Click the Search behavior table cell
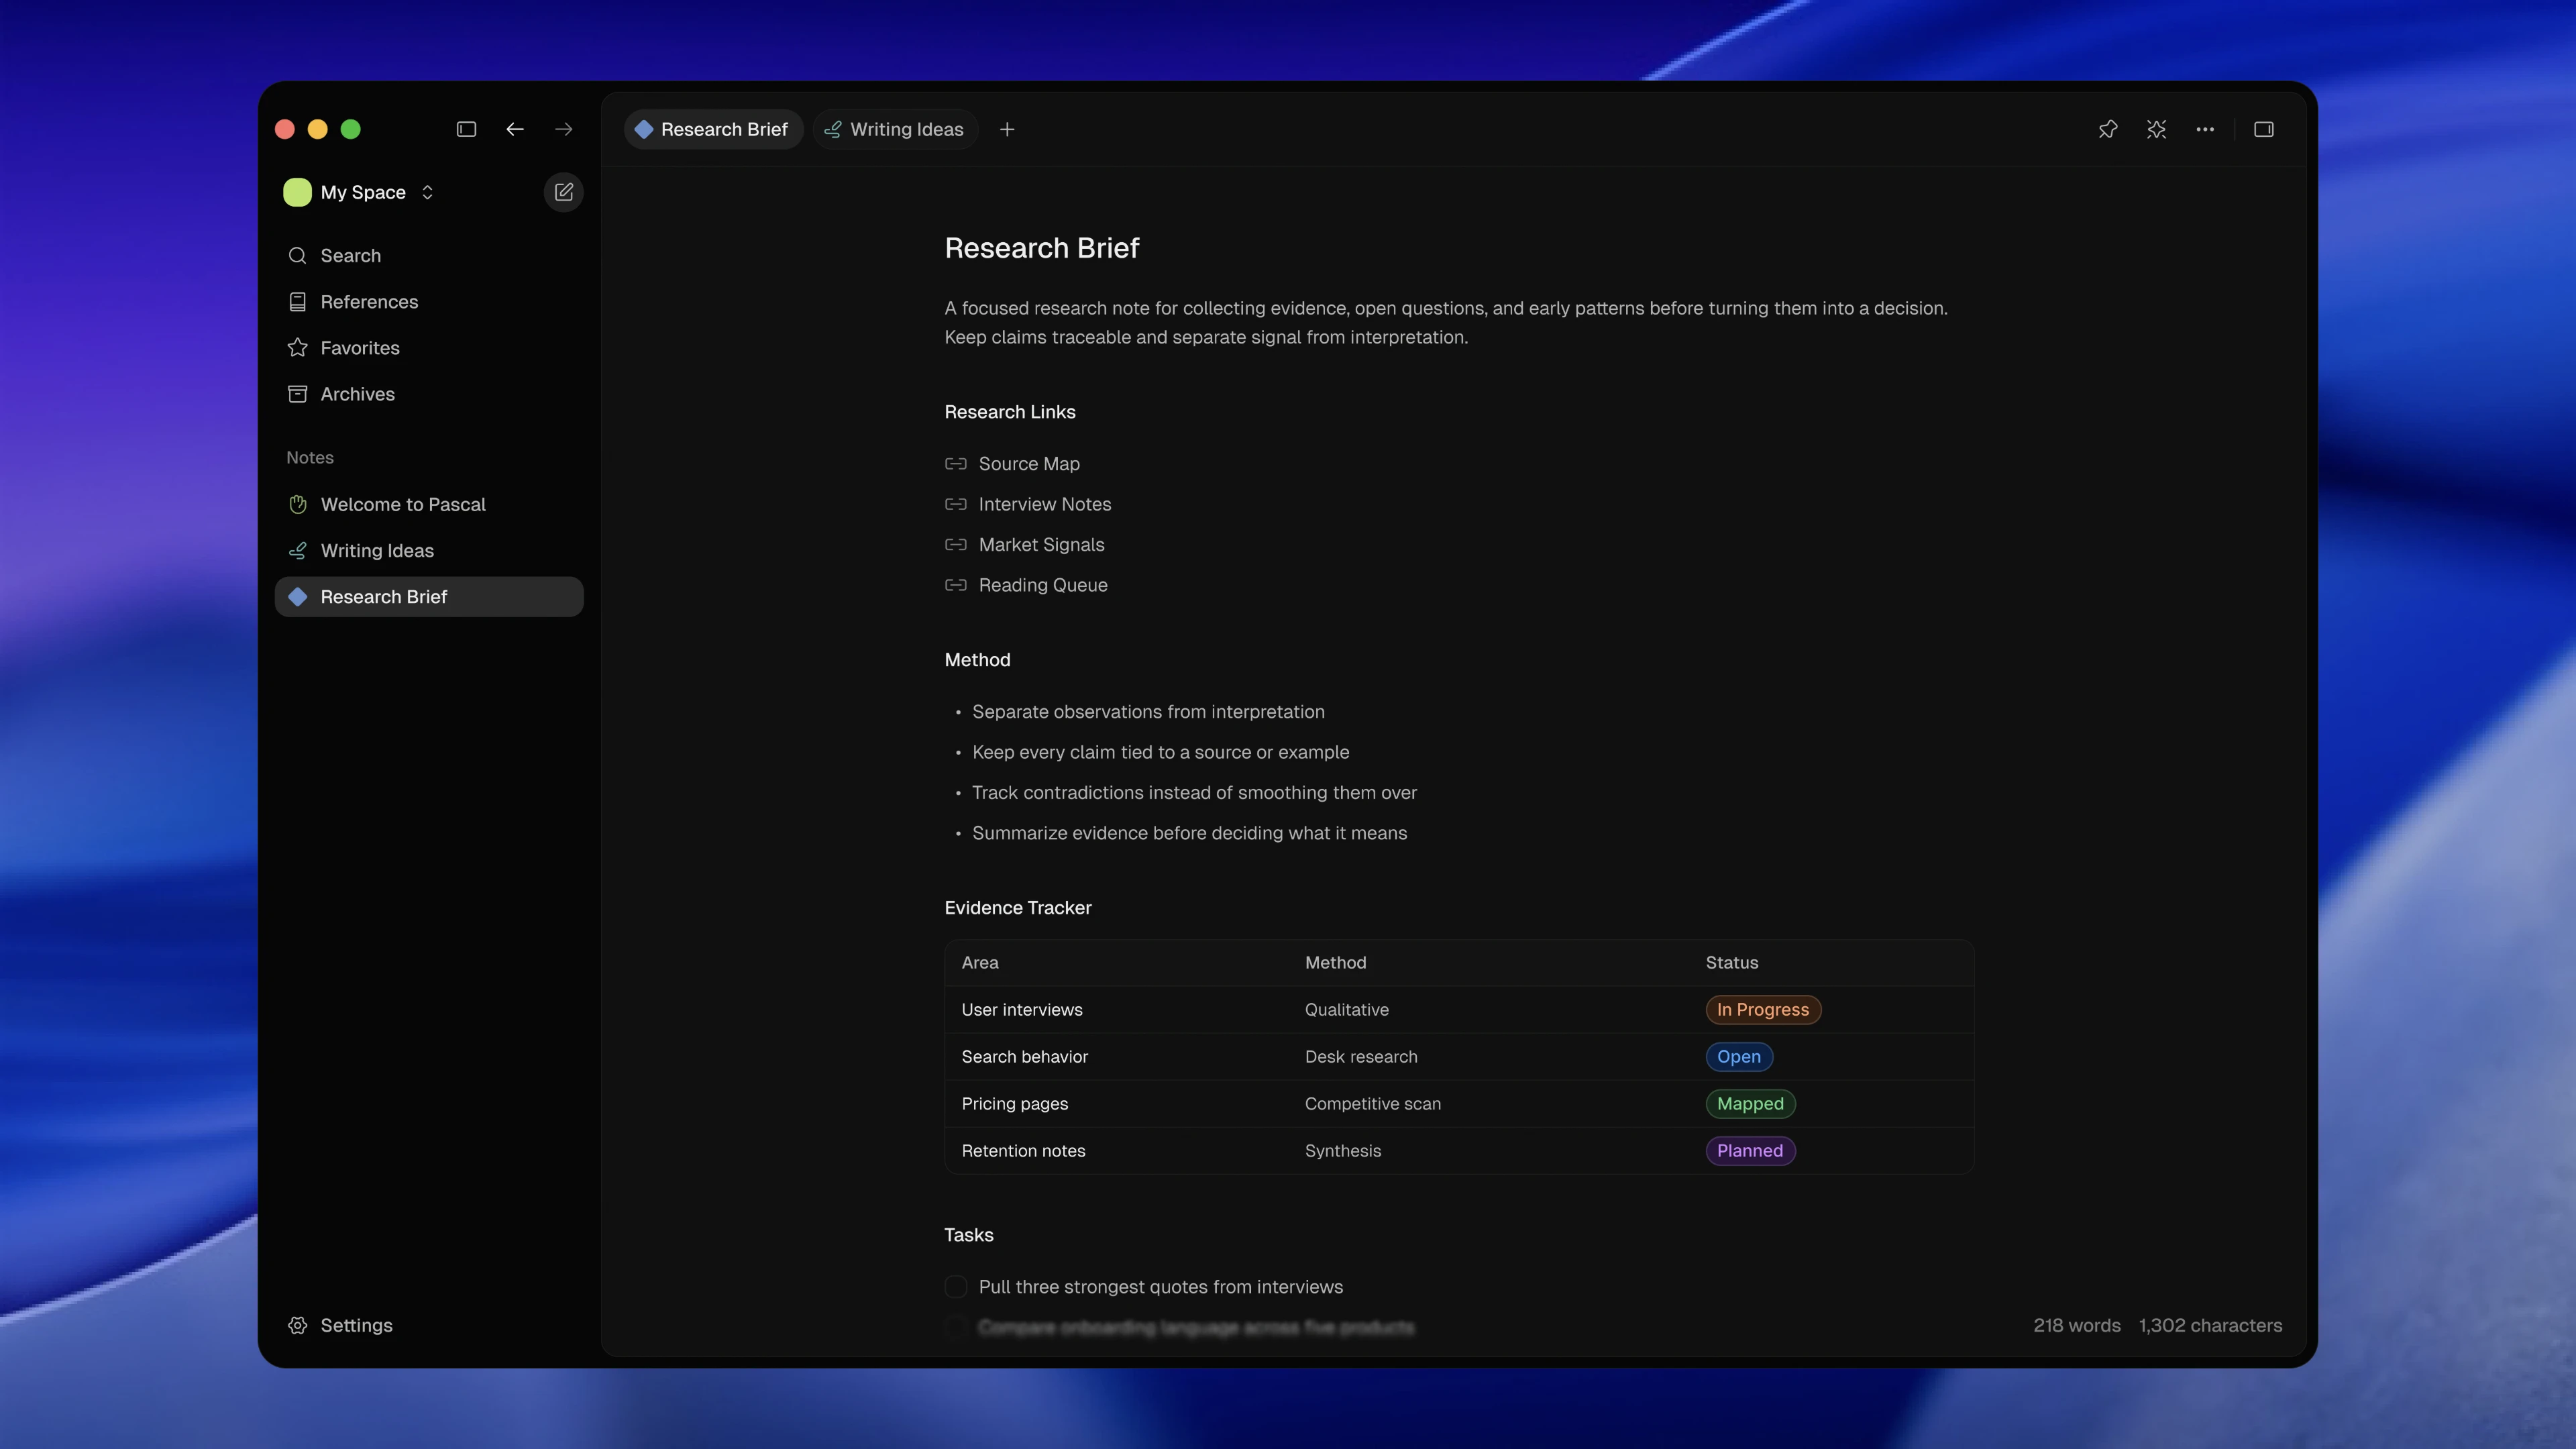2576x1449 pixels. (x=1025, y=1057)
